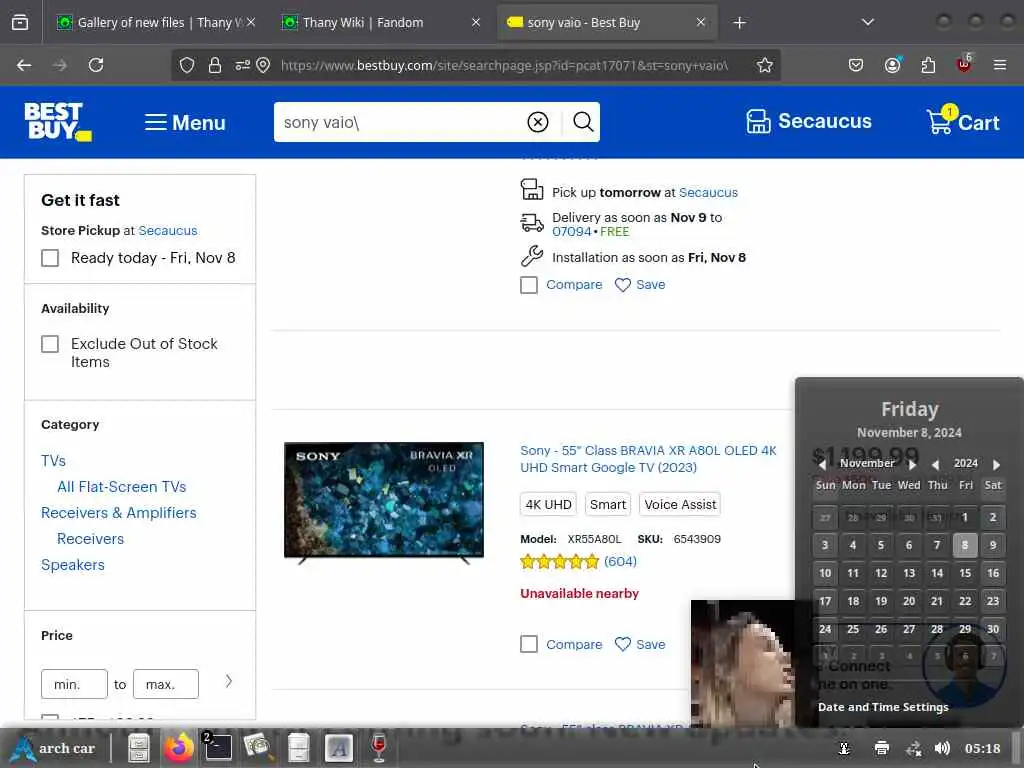The height and width of the screenshot is (768, 1024).
Task: Tick Compare checkbox for BRAVIA XR A80L TV
Action: (x=529, y=645)
